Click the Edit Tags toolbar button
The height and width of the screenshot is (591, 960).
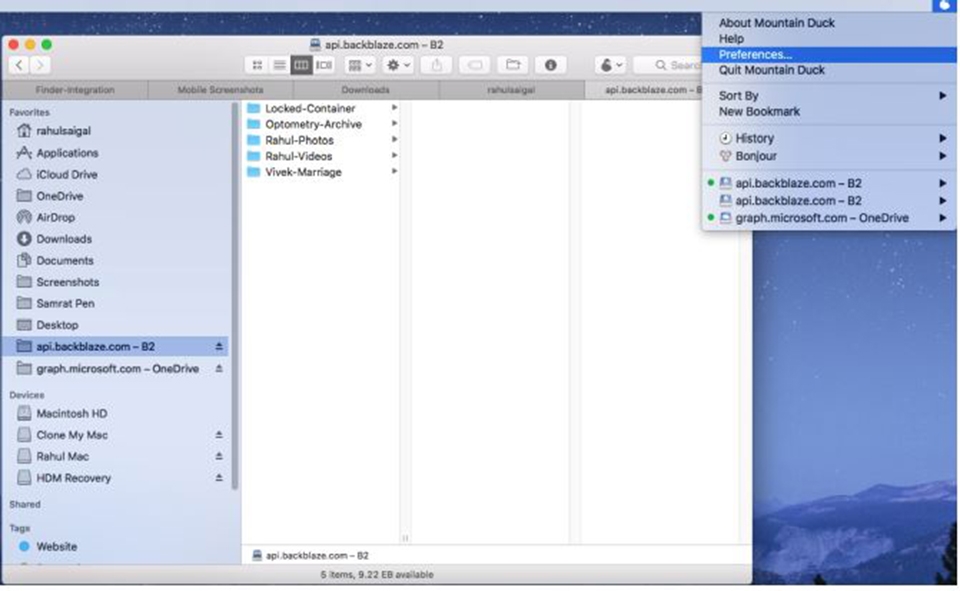[474, 65]
